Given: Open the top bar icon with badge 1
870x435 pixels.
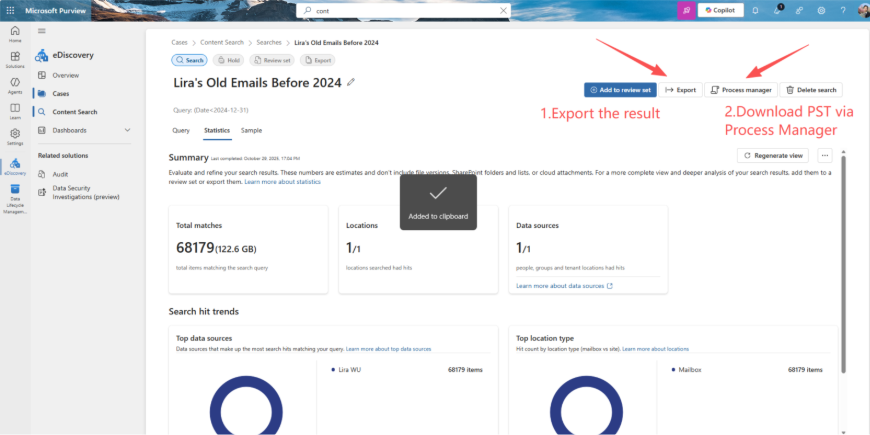Looking at the screenshot, I should (x=777, y=10).
